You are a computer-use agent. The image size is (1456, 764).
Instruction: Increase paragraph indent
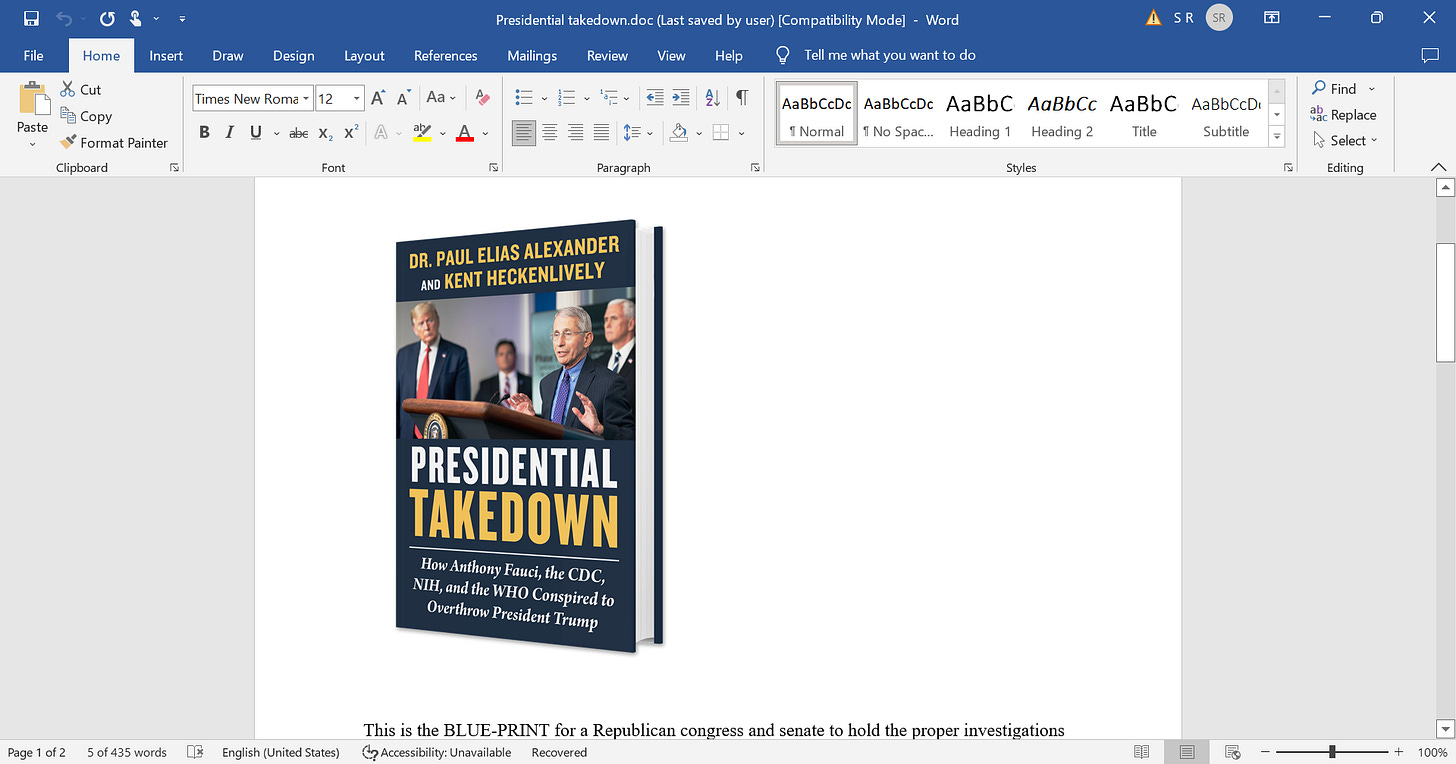(681, 98)
